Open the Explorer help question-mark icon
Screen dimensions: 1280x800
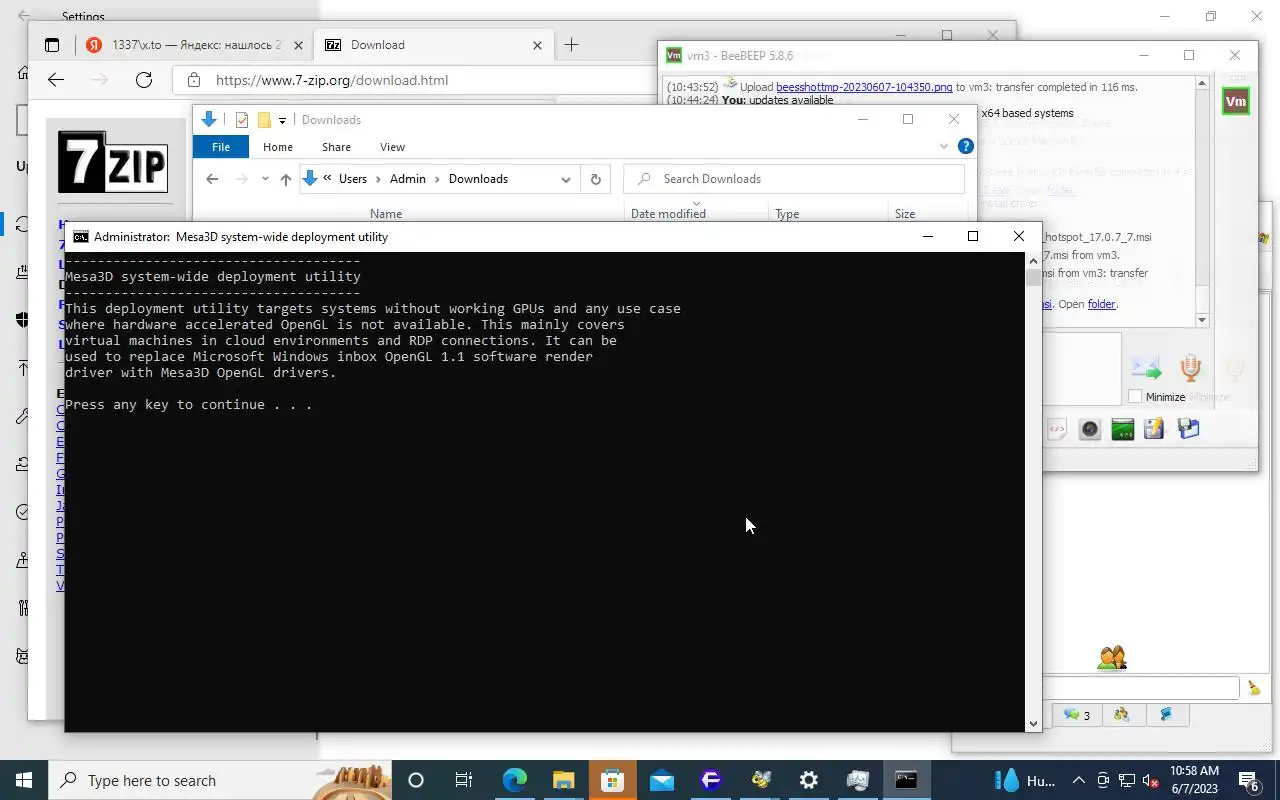click(x=966, y=146)
